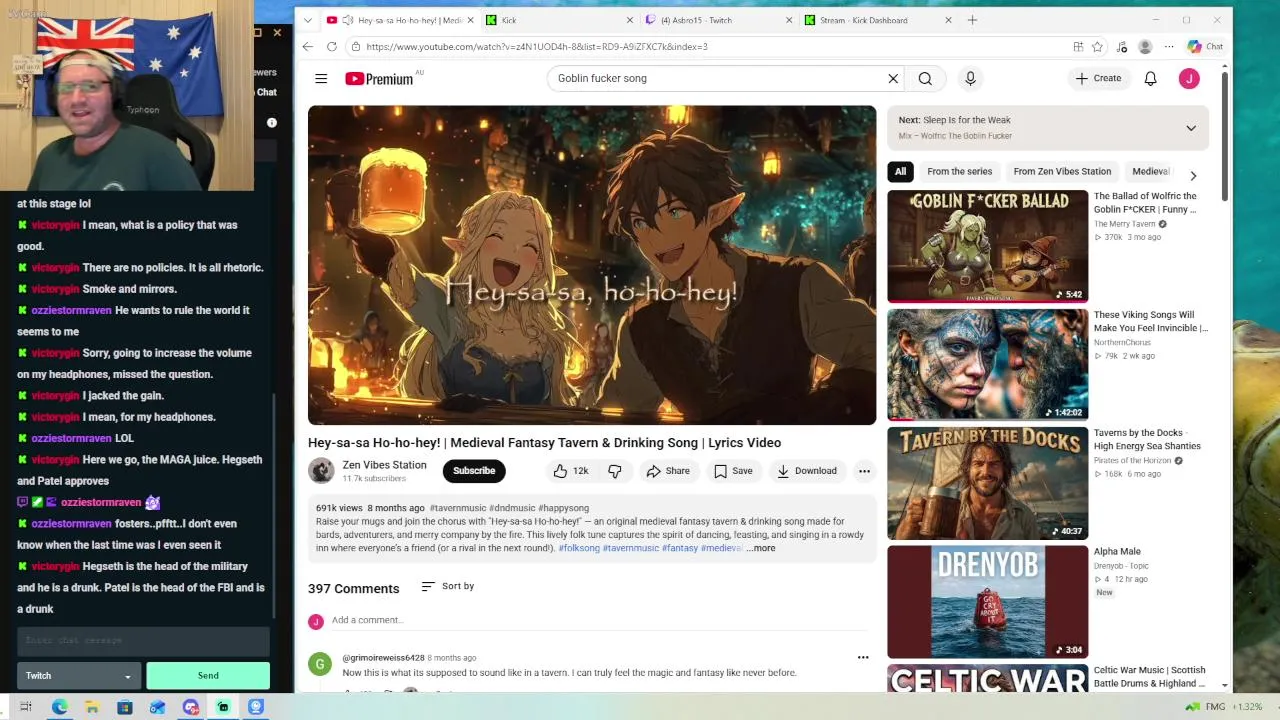Run search with the magnifier button
This screenshot has height=720, width=1280.
click(925, 78)
